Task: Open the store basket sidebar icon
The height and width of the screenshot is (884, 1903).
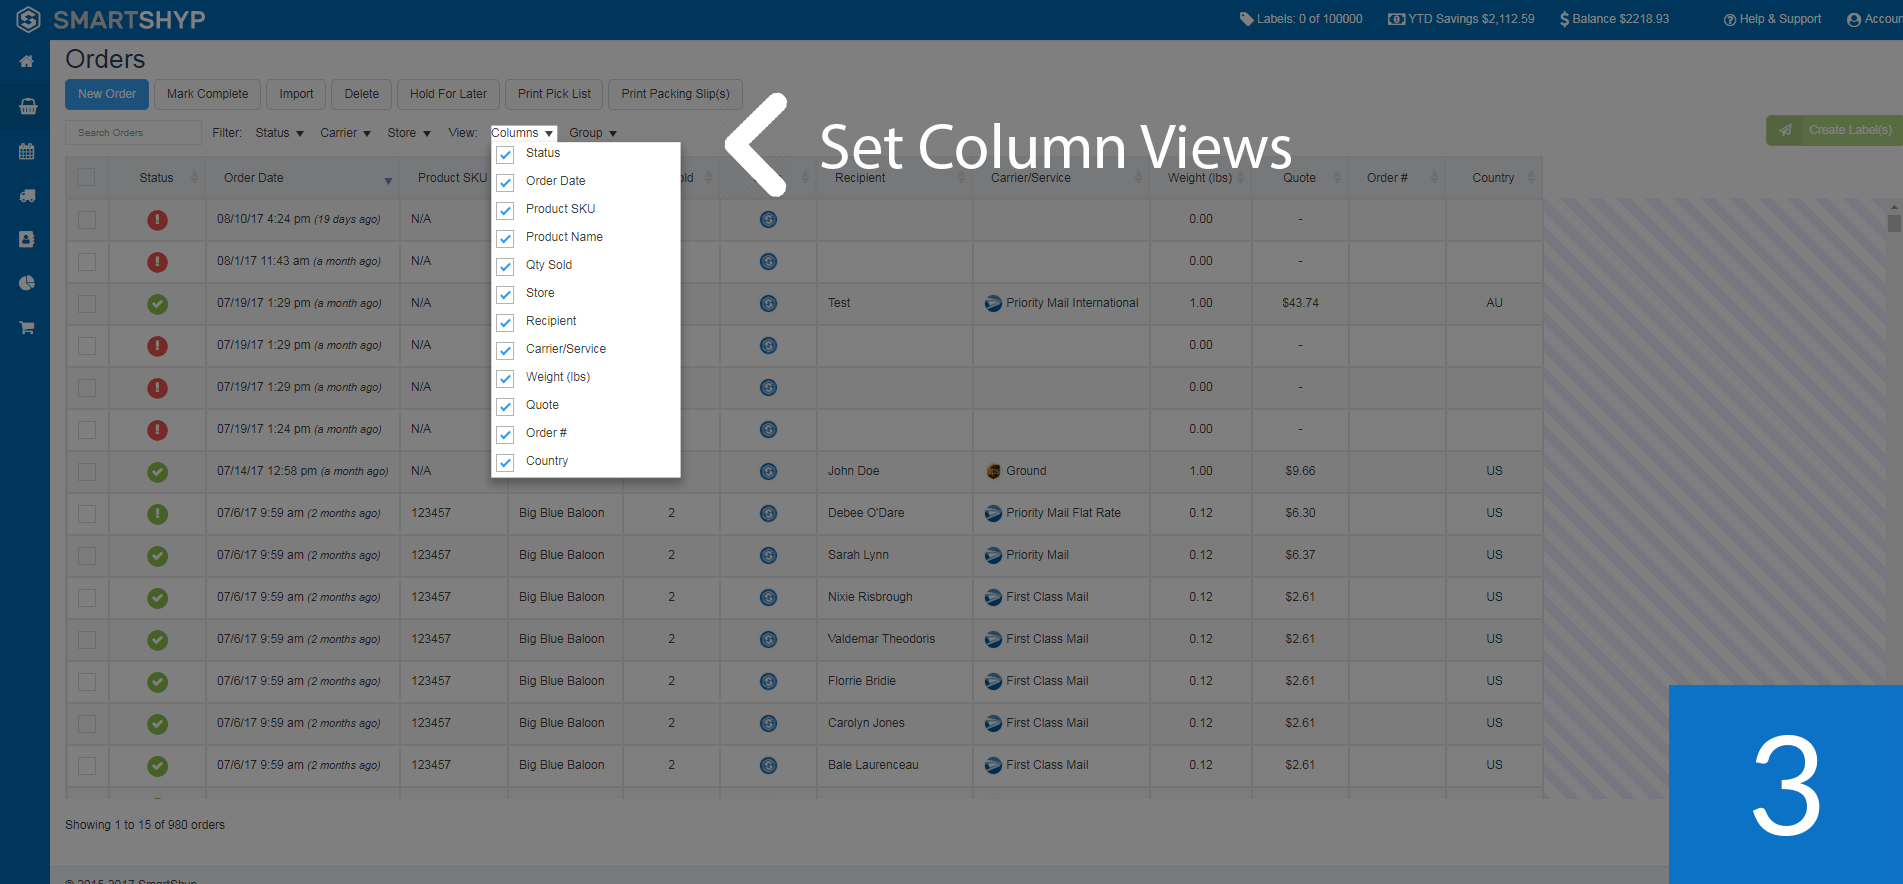Action: (x=28, y=106)
